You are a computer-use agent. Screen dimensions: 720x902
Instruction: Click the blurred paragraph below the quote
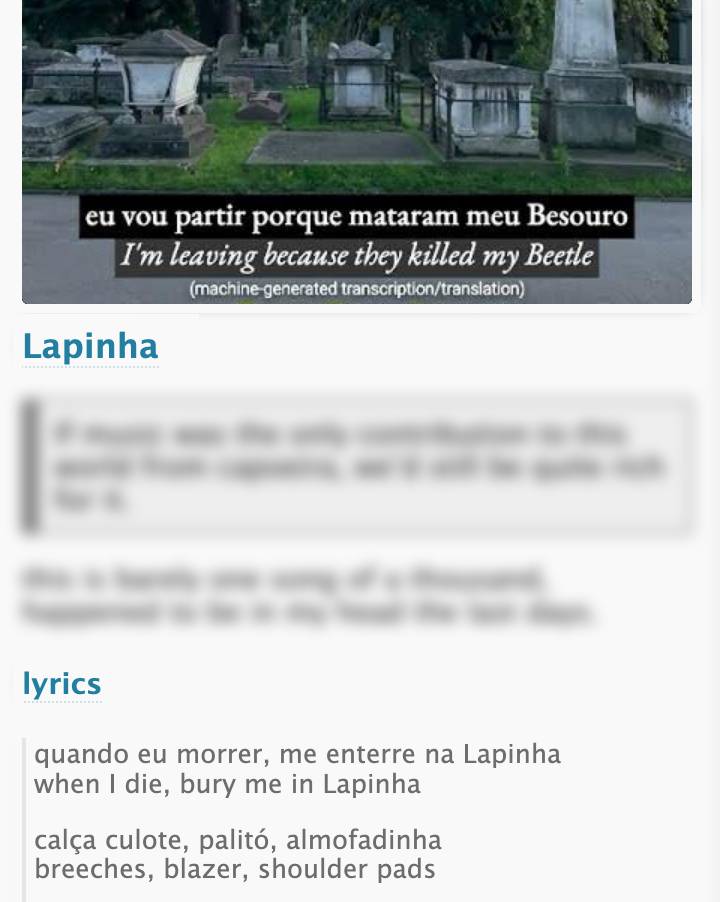[308, 595]
